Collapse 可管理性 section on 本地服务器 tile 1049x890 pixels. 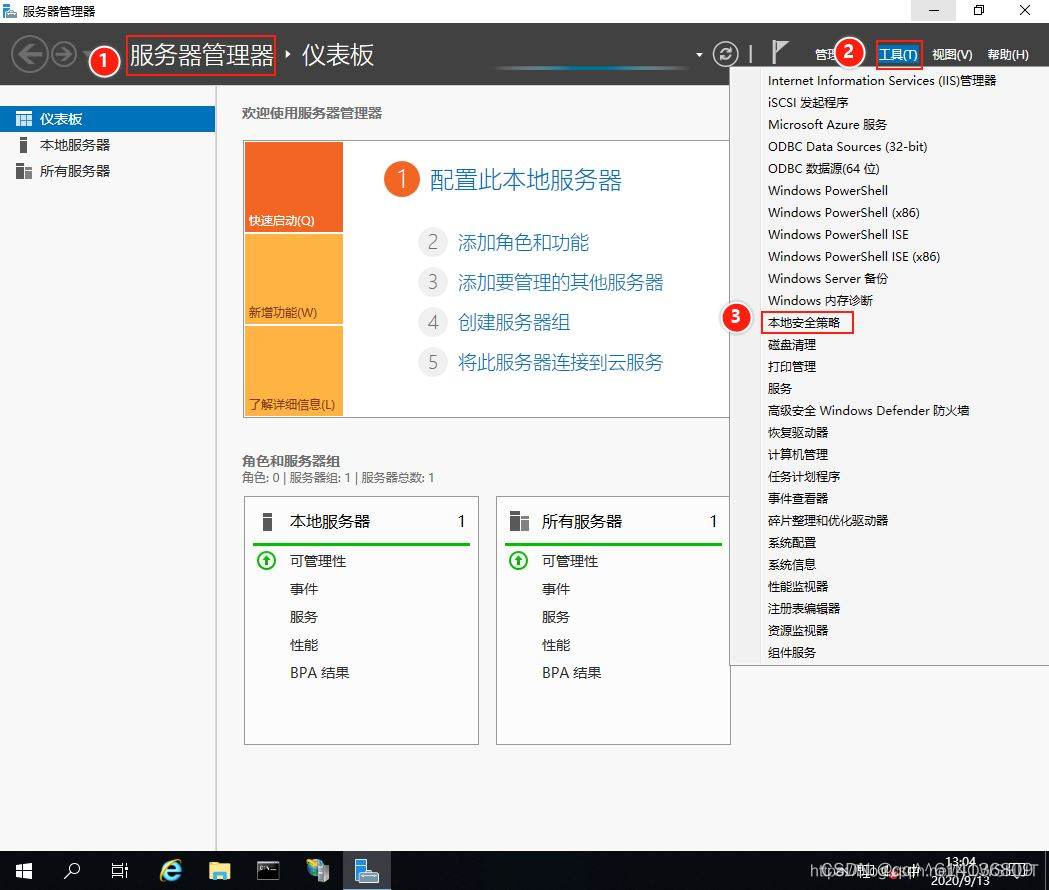click(x=265, y=561)
